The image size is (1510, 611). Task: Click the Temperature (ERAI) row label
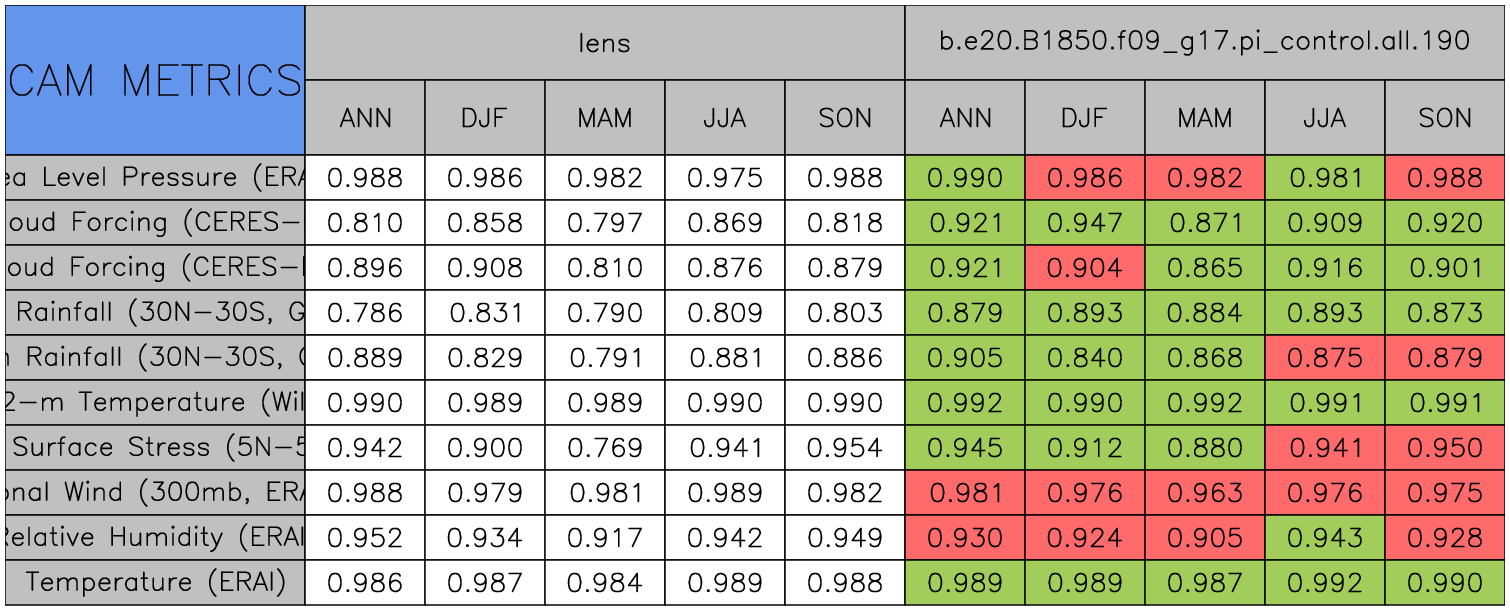[155, 583]
